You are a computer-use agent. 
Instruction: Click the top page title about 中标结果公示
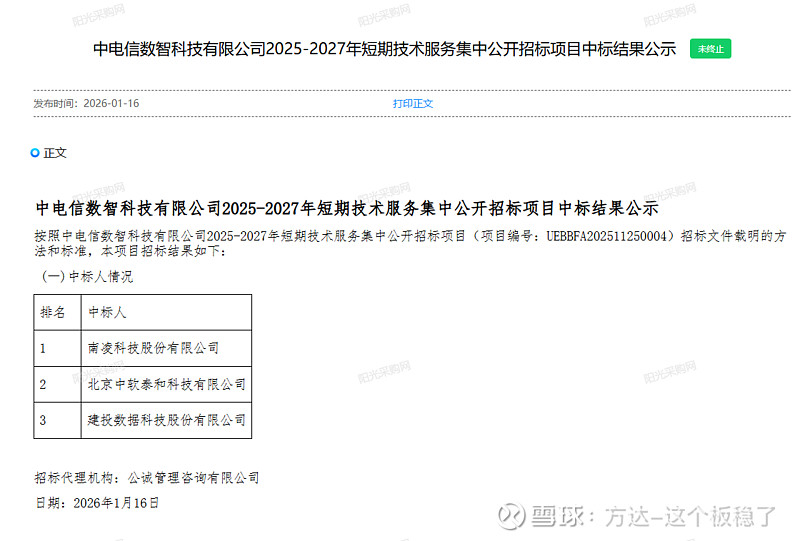point(384,49)
